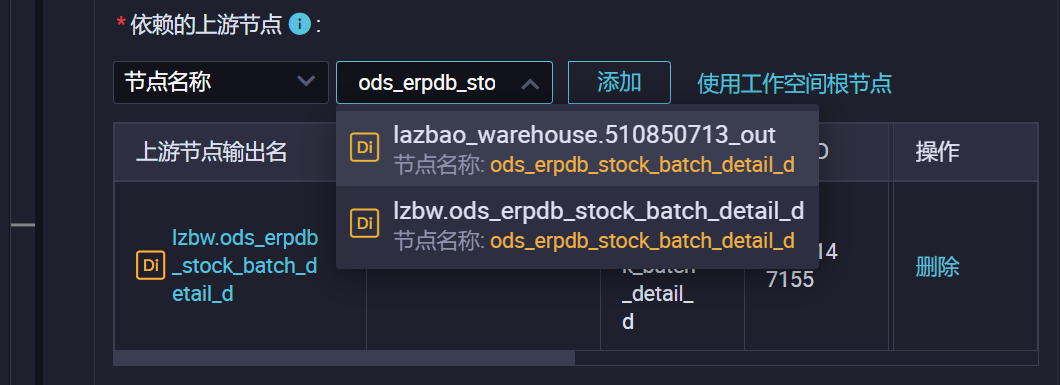Click the Di icon of the lzbw.ods_erpdb dropdown option
1060x385 pixels.
tap(364, 223)
